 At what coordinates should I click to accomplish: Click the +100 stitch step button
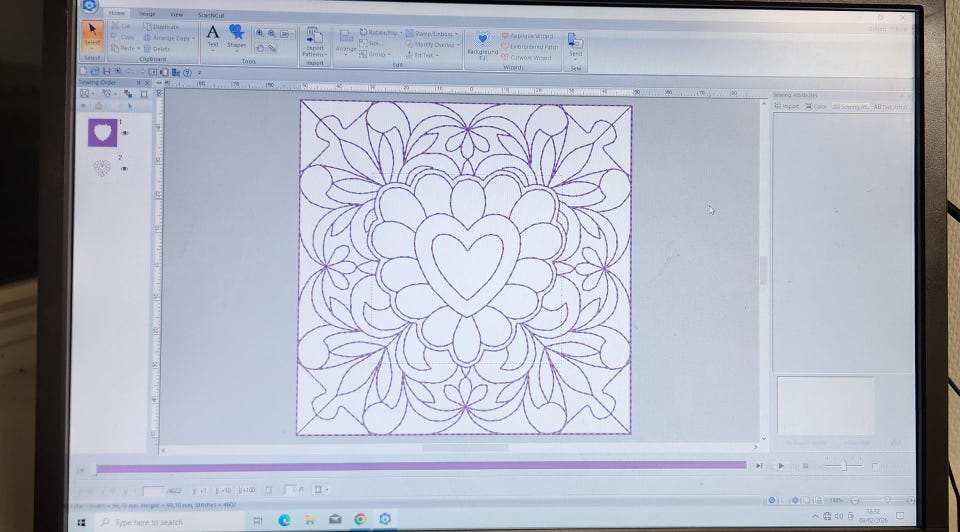[x=247, y=490]
